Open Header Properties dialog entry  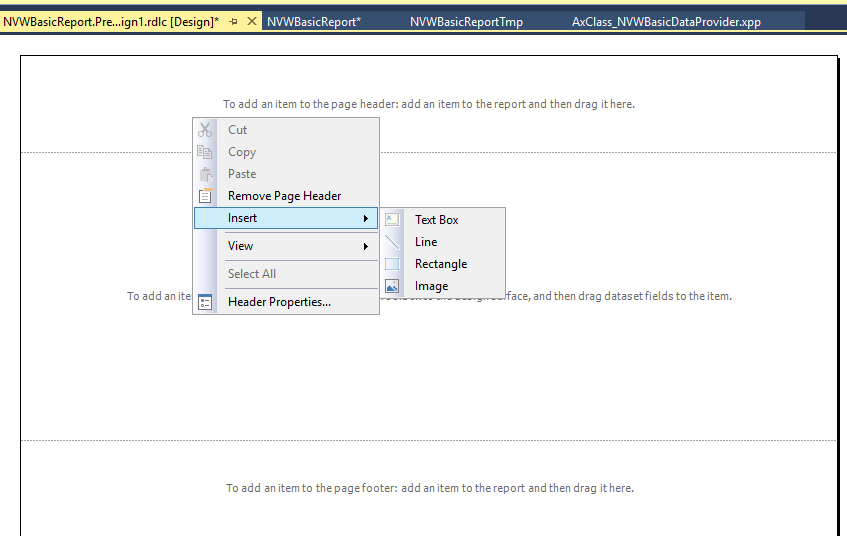(x=286, y=302)
